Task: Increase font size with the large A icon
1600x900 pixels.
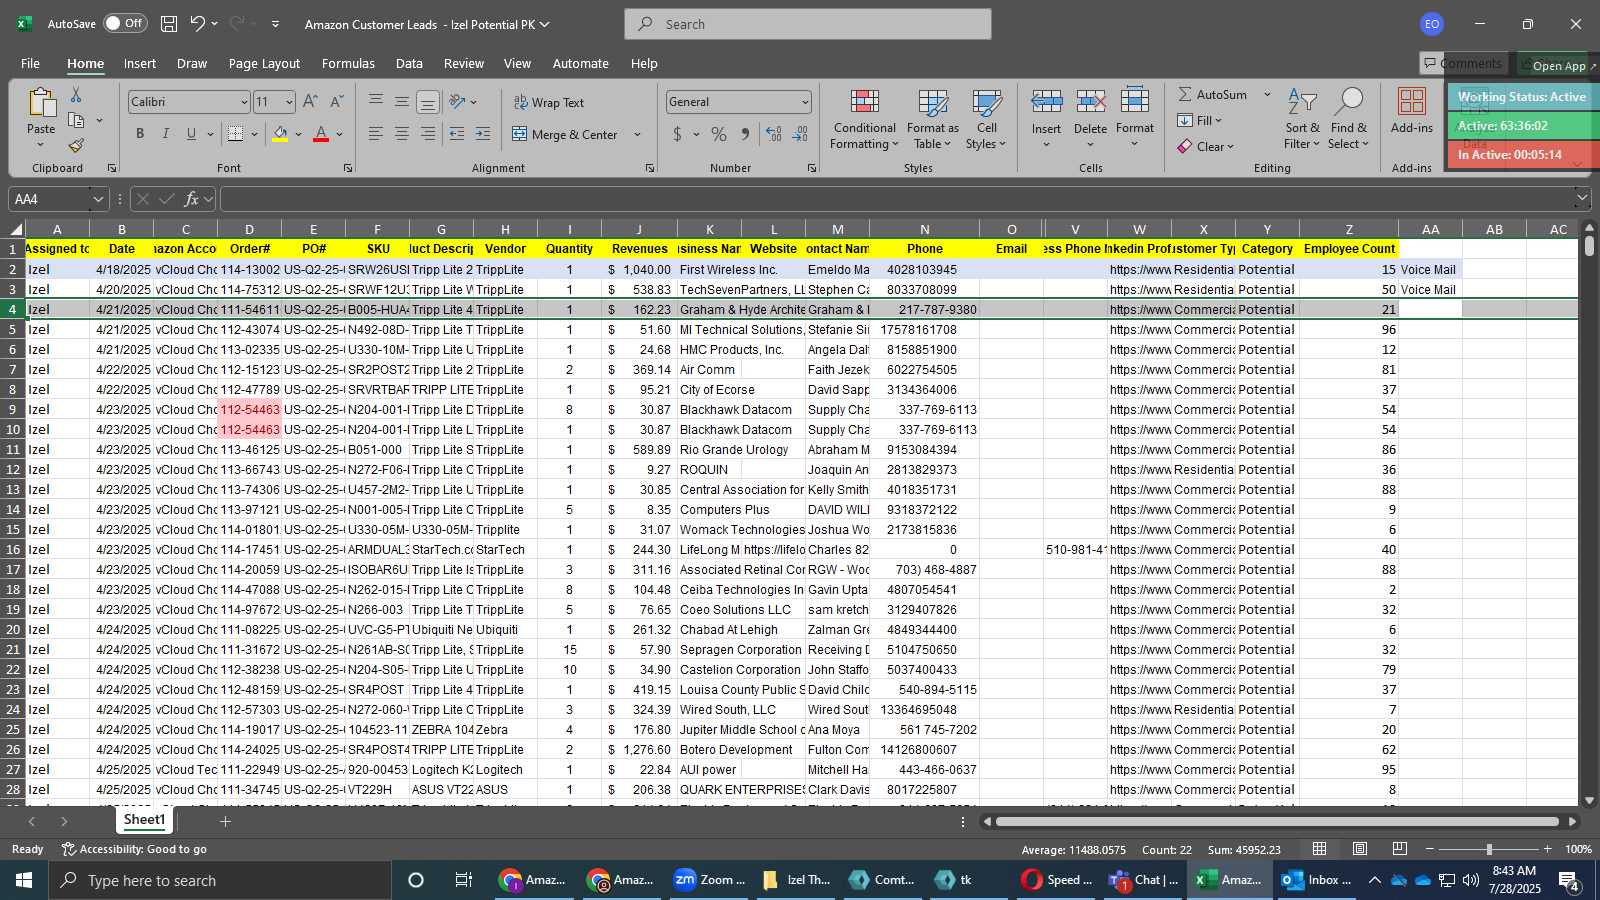Action: click(x=310, y=102)
